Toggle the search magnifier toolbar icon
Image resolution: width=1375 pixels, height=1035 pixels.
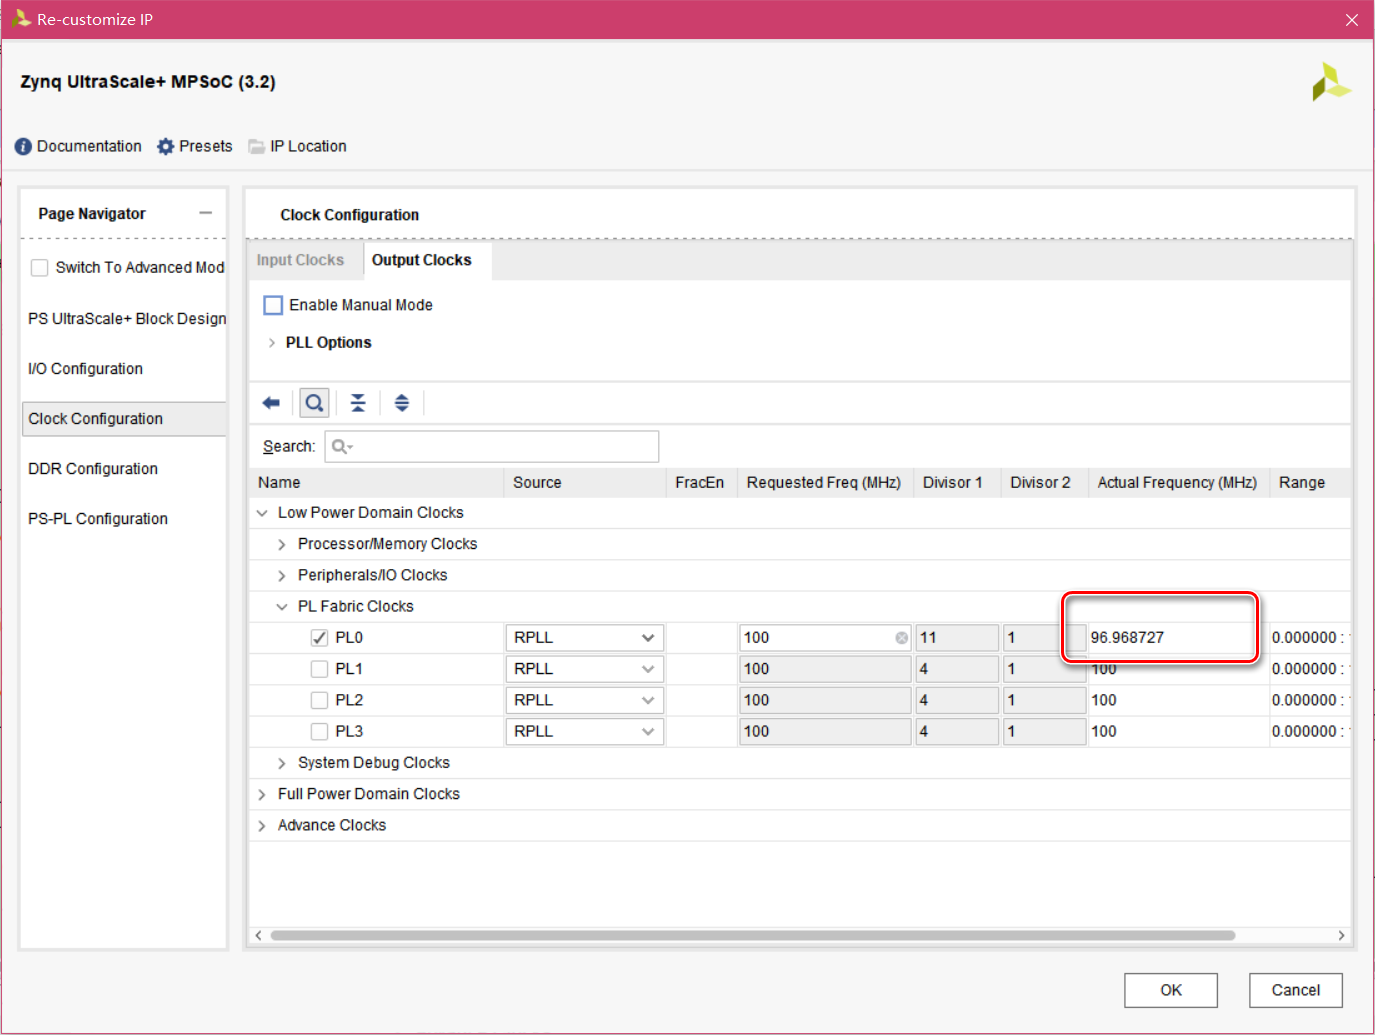[314, 403]
